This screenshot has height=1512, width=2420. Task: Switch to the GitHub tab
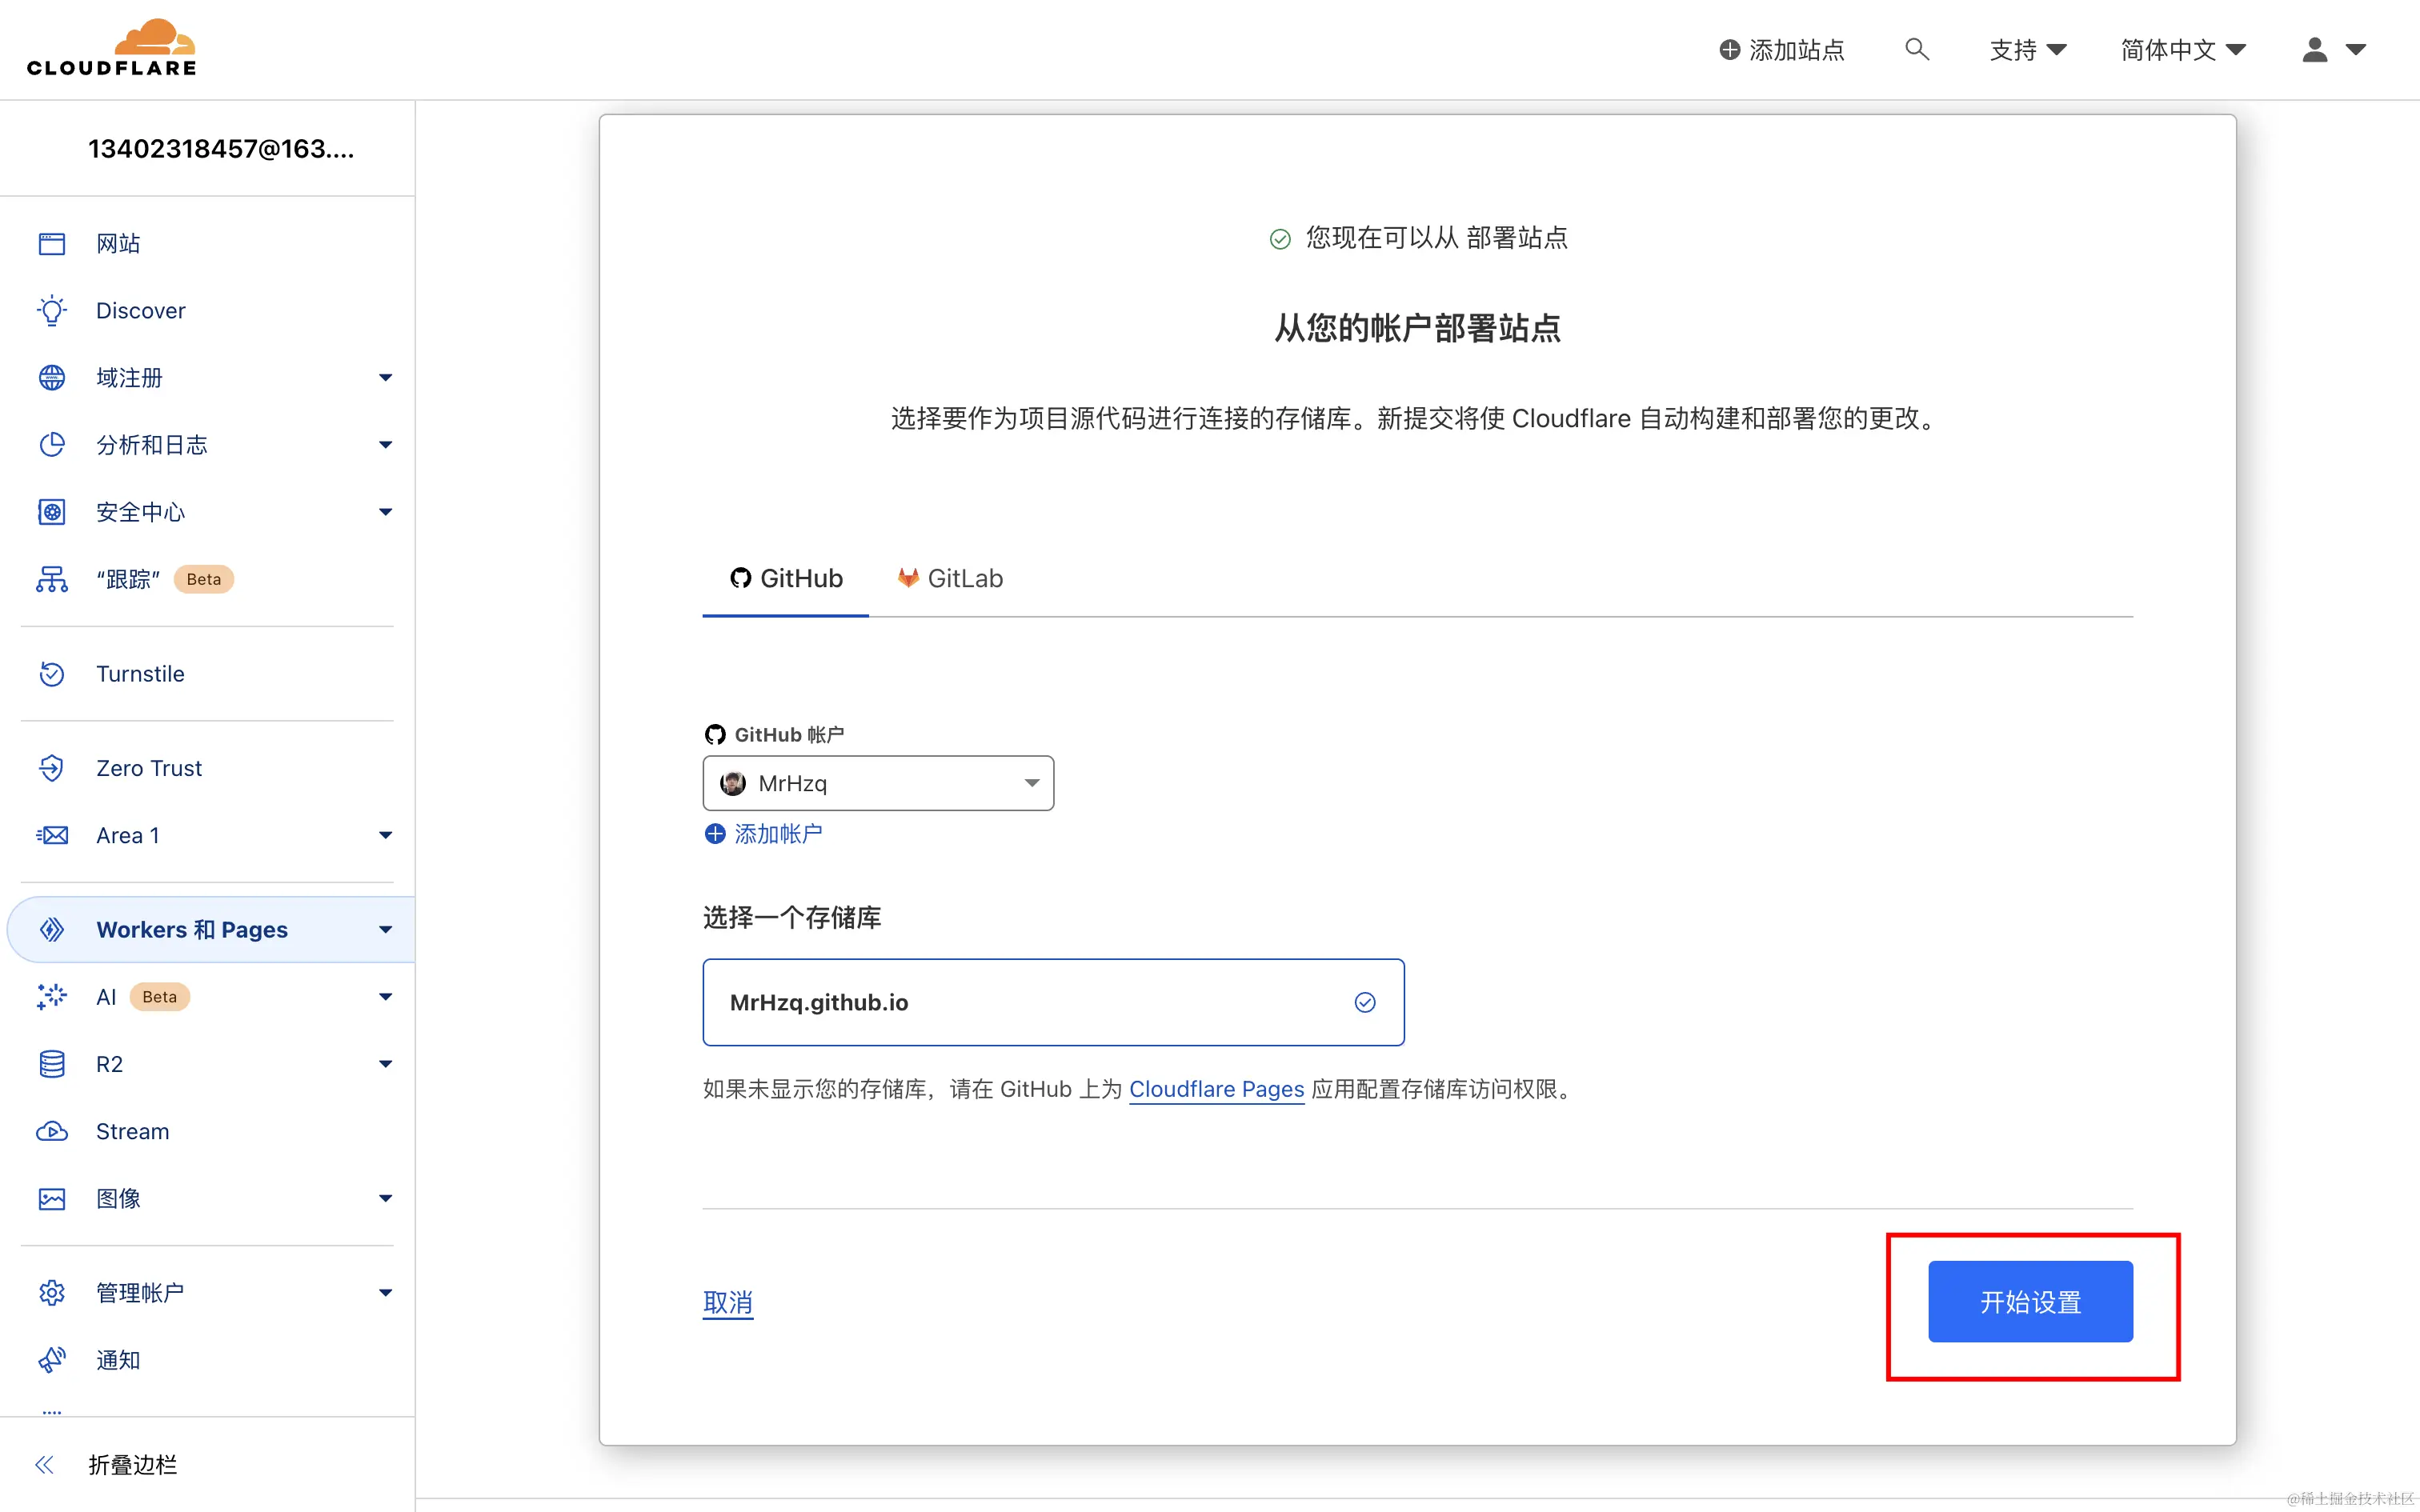tap(786, 578)
